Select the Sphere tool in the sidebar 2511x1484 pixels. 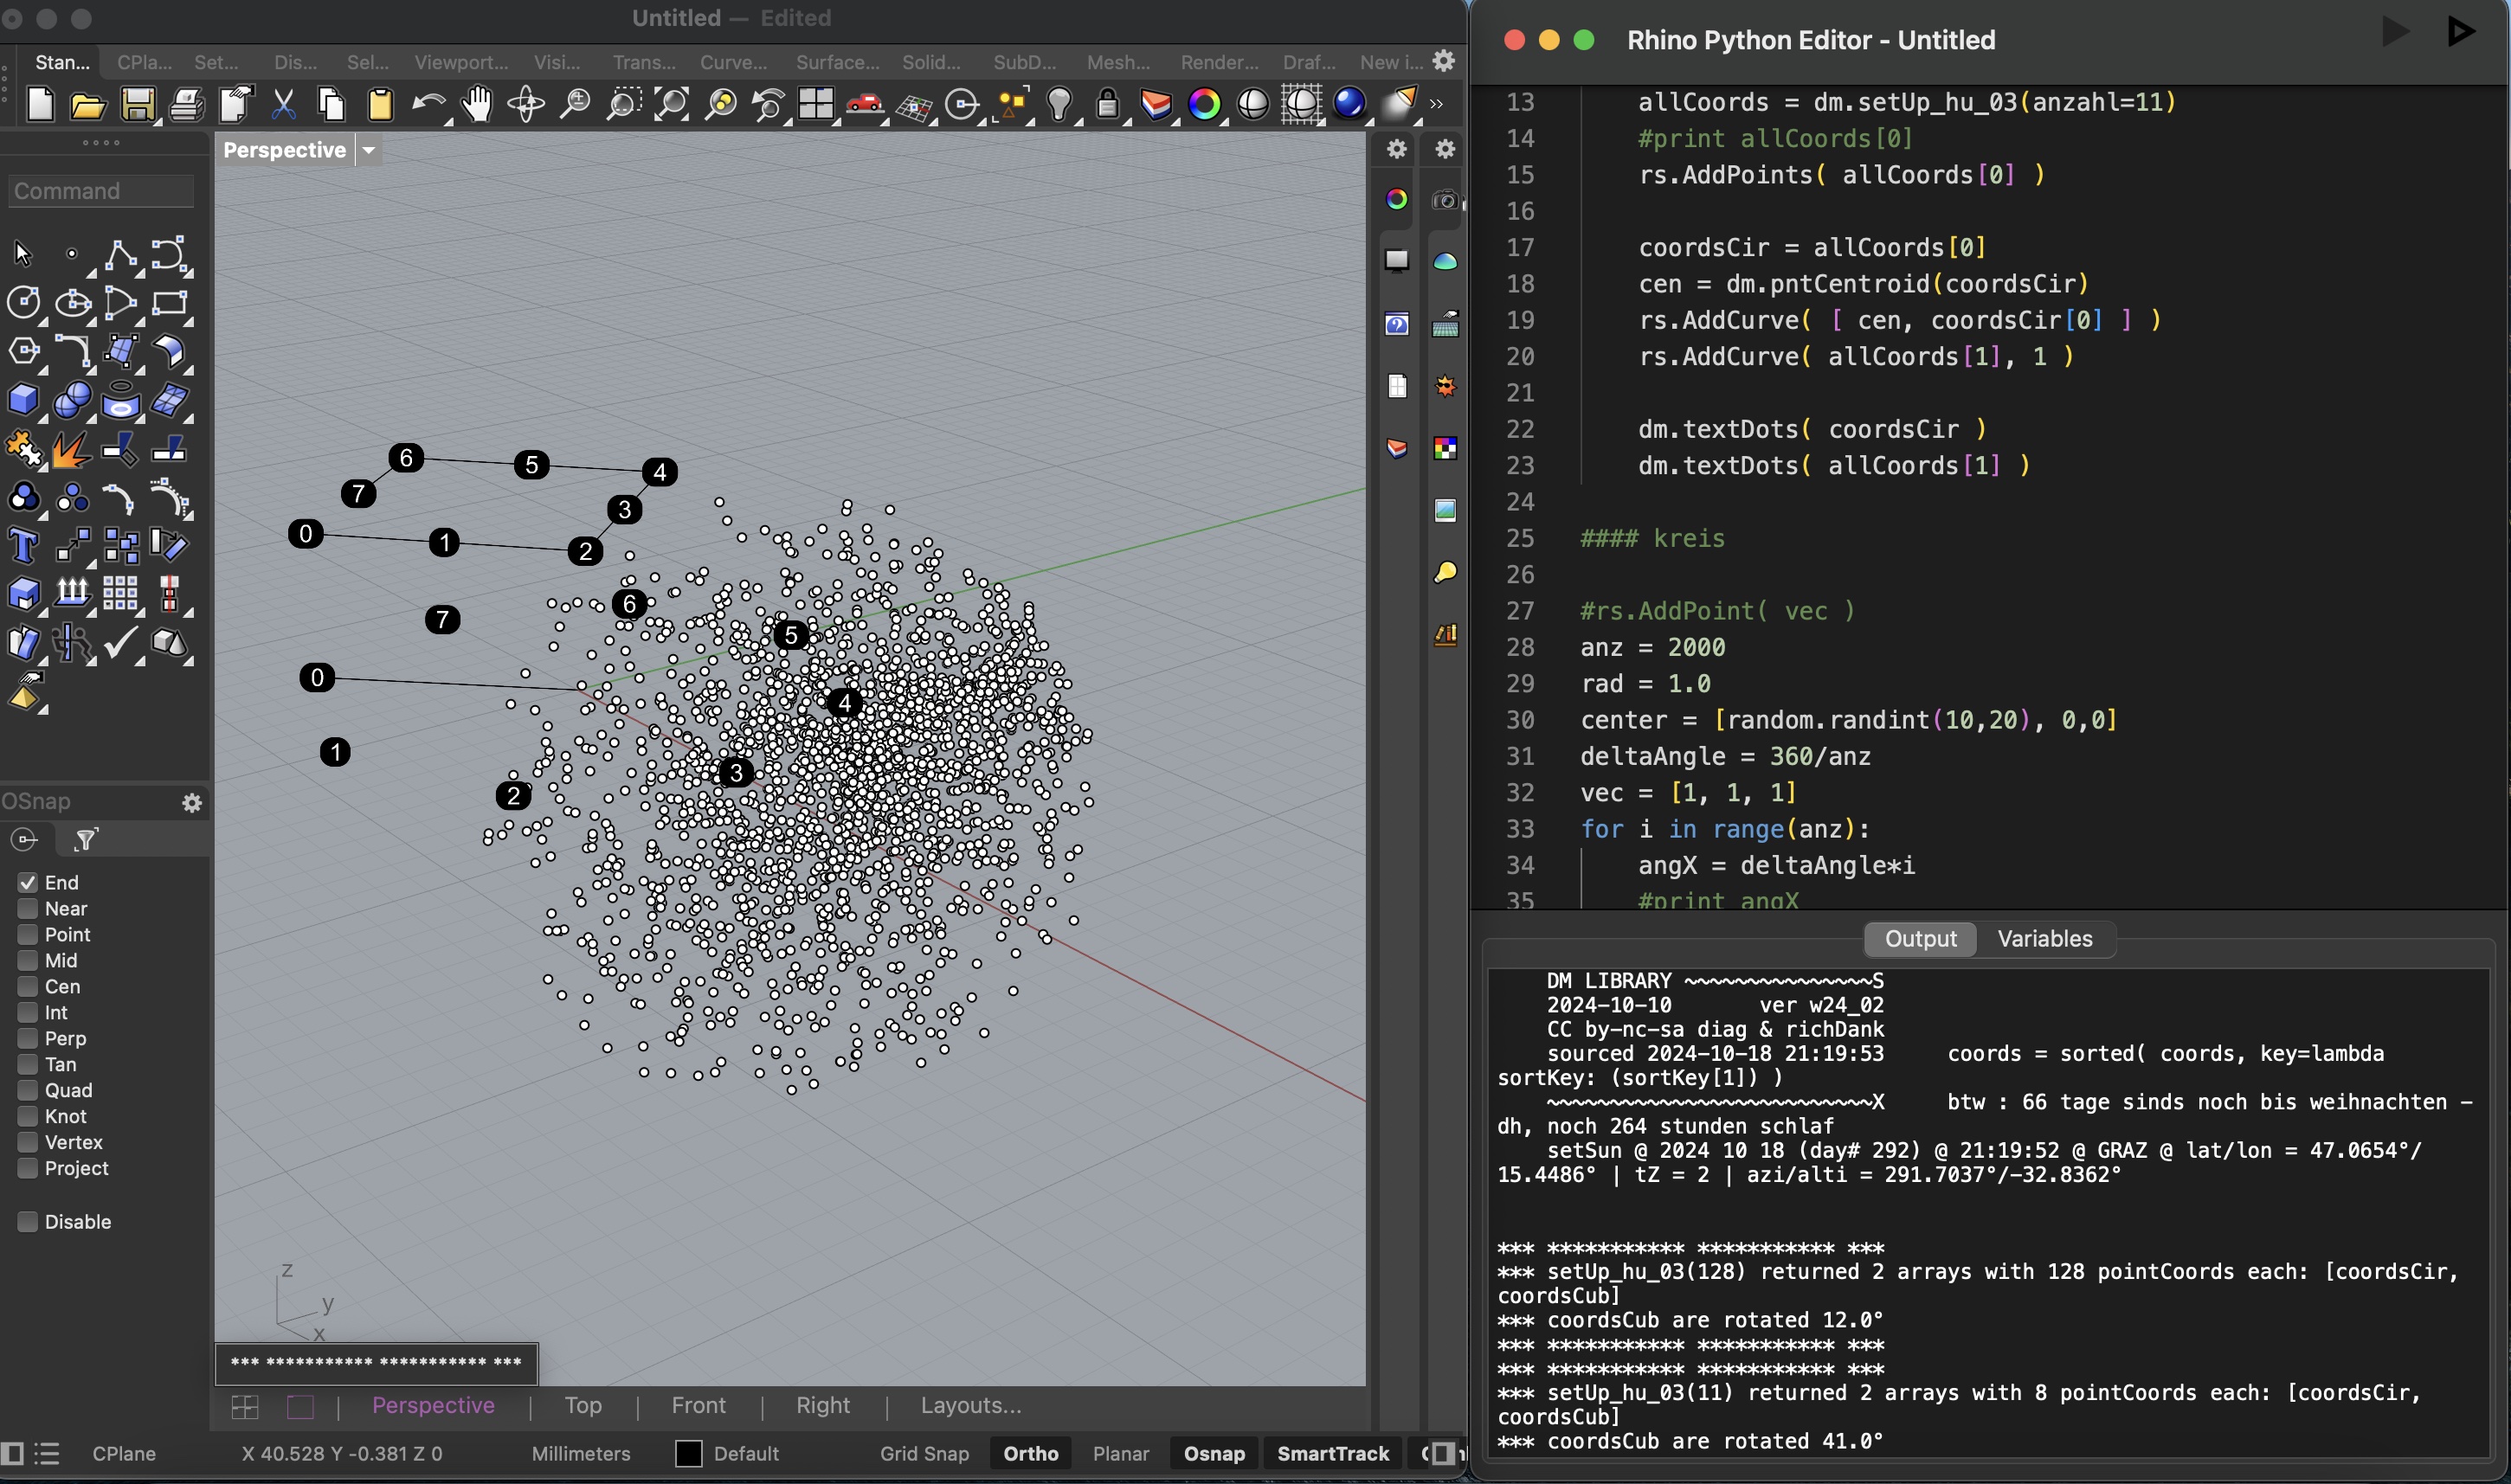72,400
